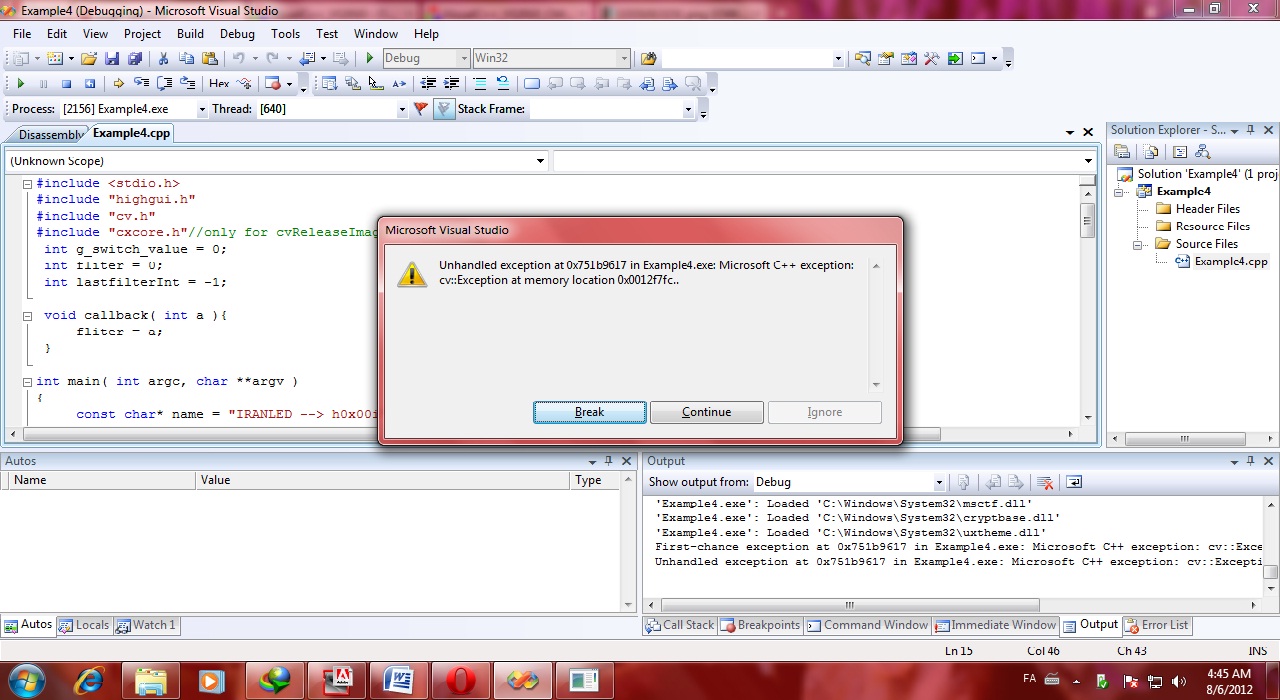The image size is (1280, 700).
Task: Click the Stop Debugging square icon
Action: [66, 84]
